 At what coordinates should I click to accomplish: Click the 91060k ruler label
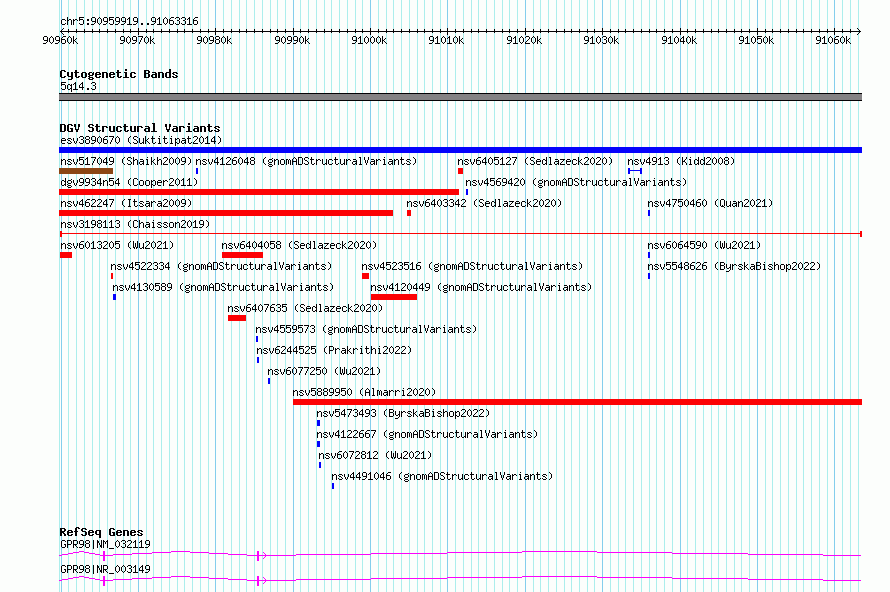pyautogui.click(x=833, y=40)
